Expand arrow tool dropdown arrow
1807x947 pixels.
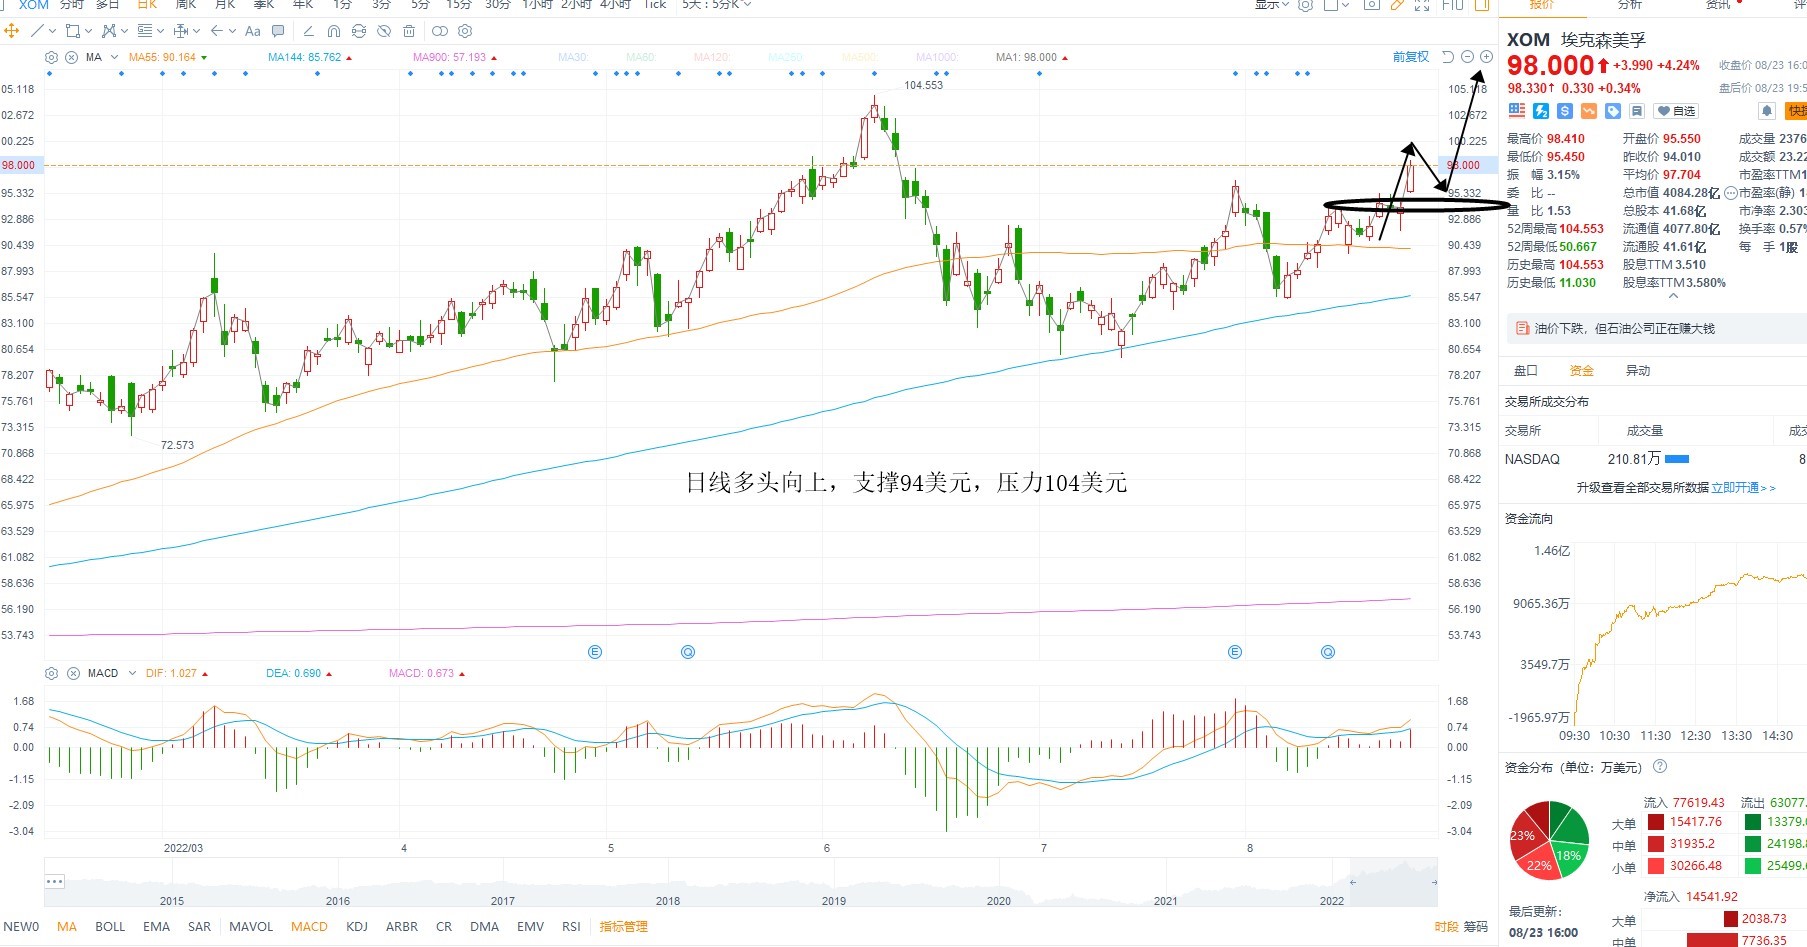(x=232, y=31)
